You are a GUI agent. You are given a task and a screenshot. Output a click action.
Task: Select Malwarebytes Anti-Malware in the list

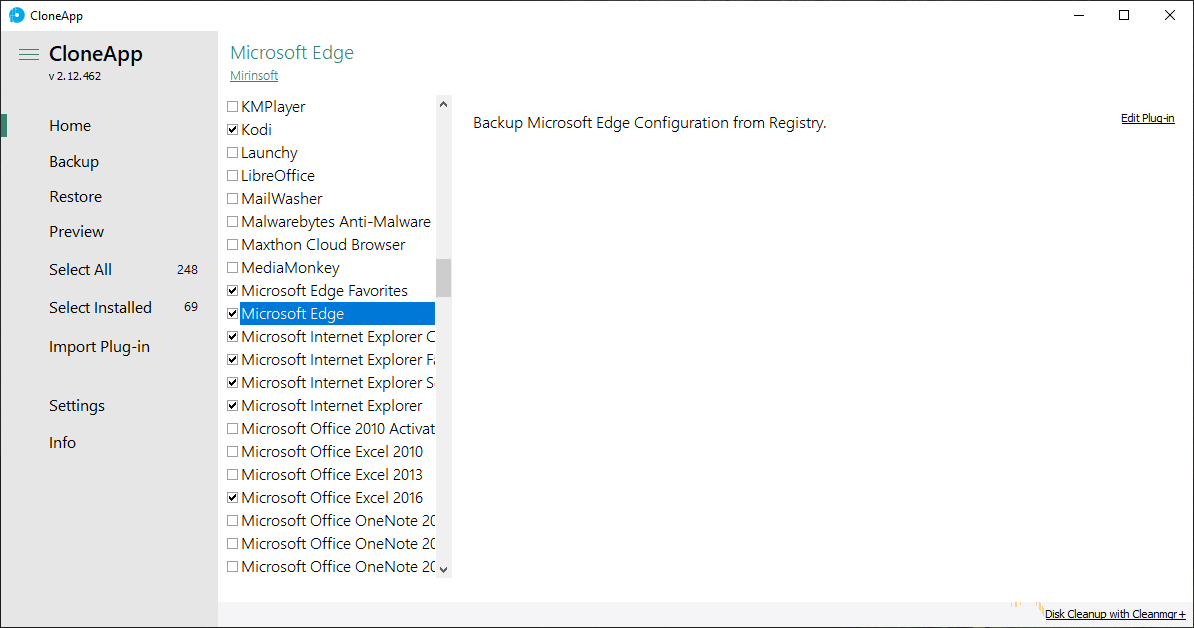(336, 222)
